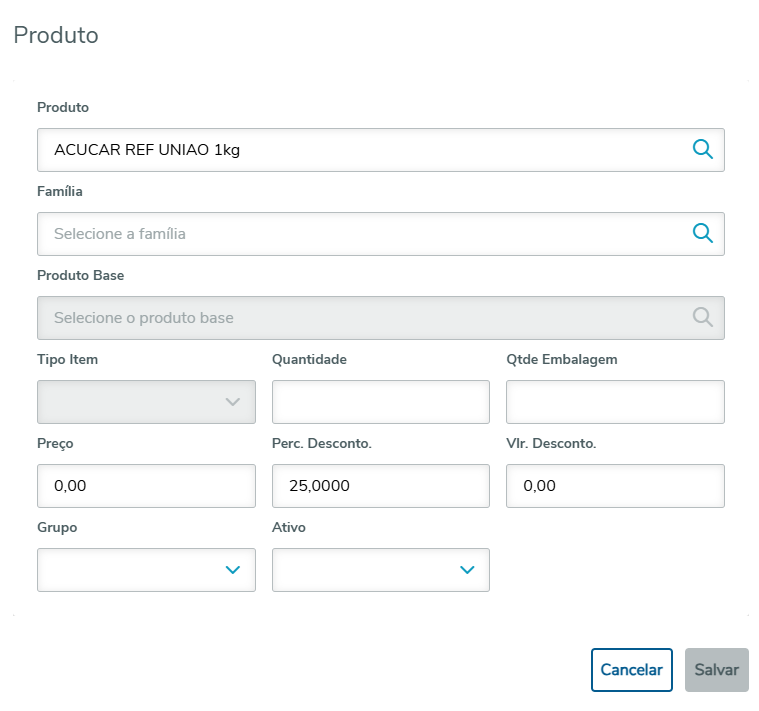
Task: Click the Qtde Embalagem label text
Action: [x=562, y=359]
